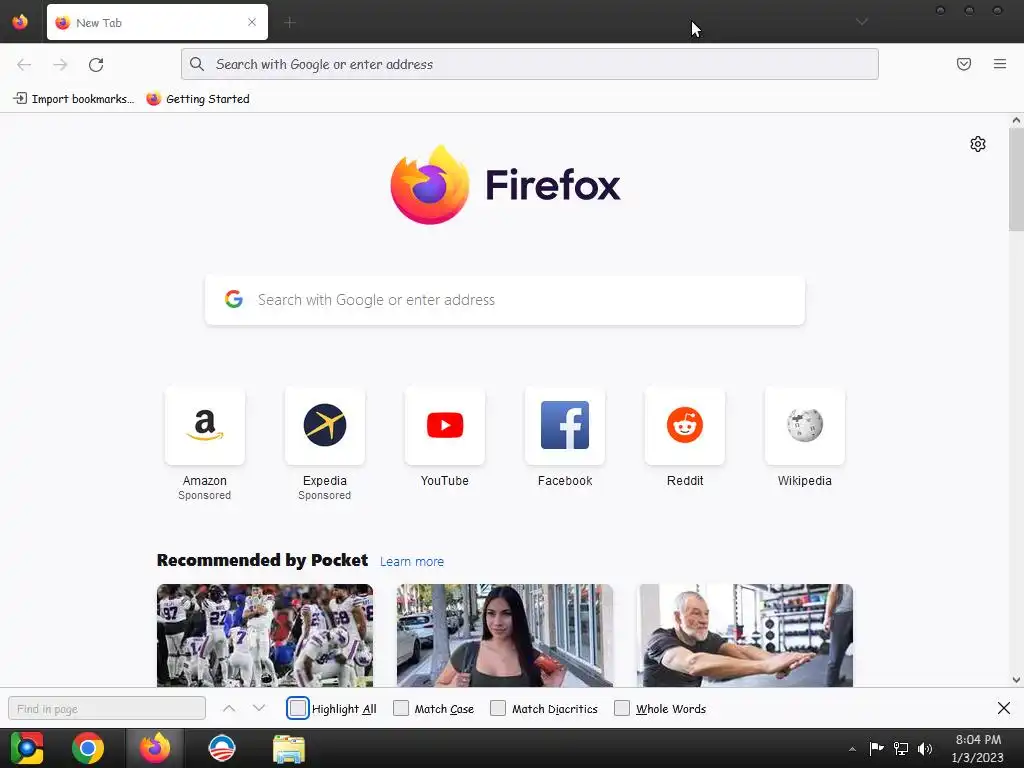Open the Amazon sponsored shortcut tile

(x=204, y=426)
